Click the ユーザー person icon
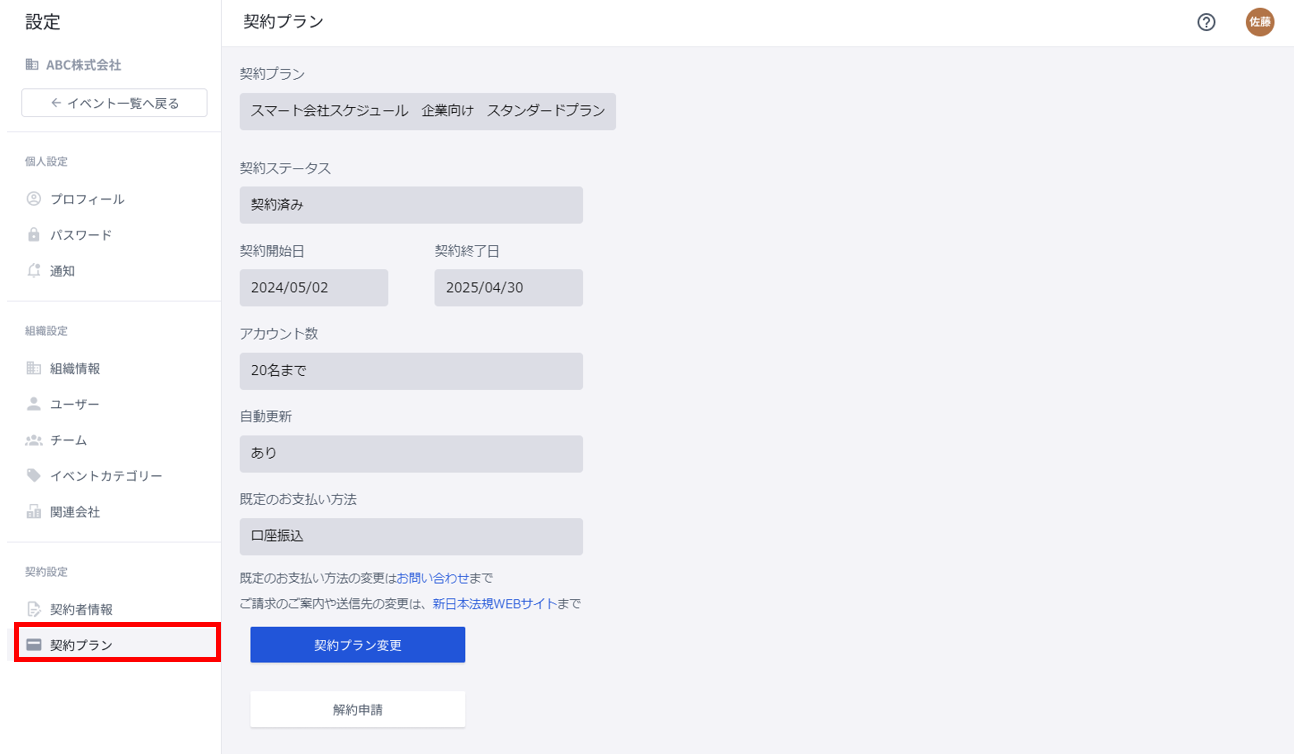 coord(34,404)
